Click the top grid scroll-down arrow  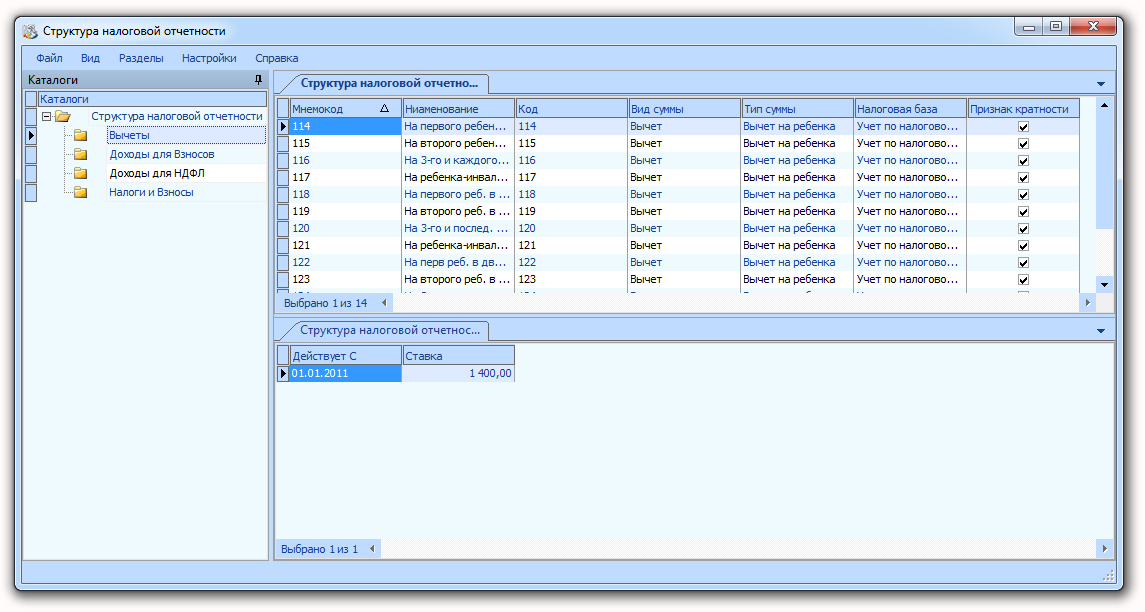(1104, 285)
